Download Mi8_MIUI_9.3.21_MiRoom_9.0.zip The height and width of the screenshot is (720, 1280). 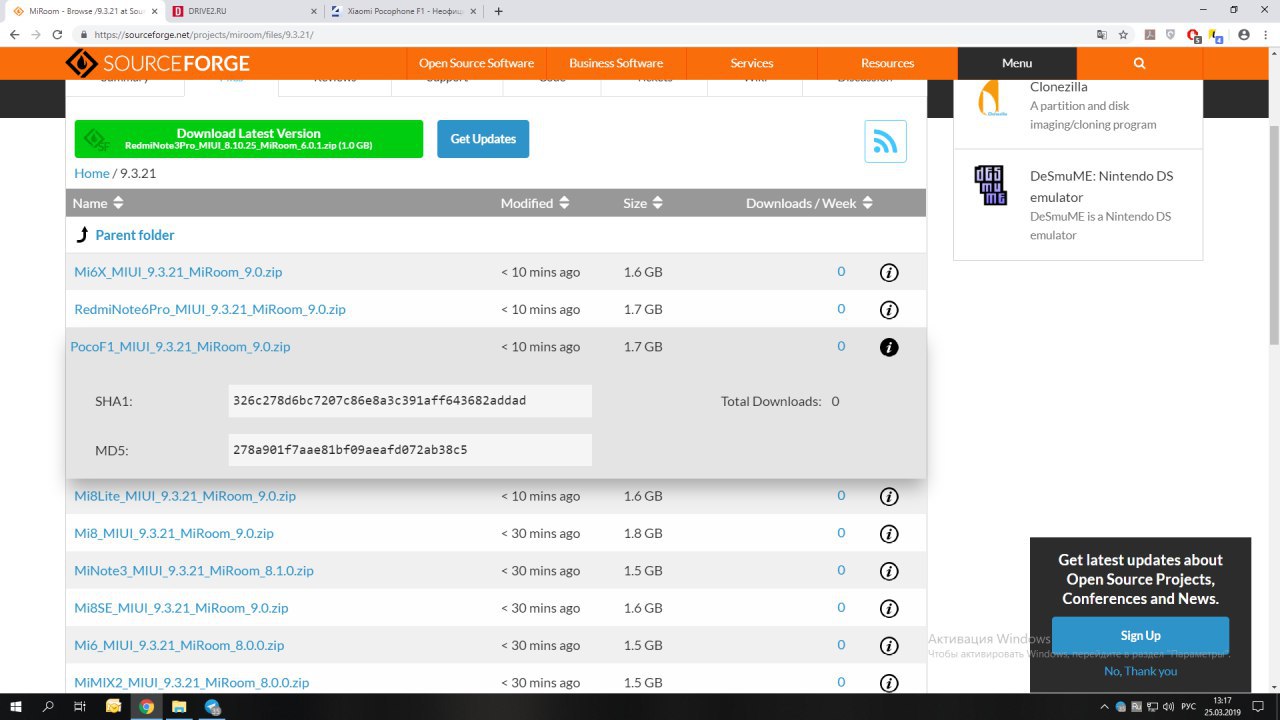(x=174, y=534)
